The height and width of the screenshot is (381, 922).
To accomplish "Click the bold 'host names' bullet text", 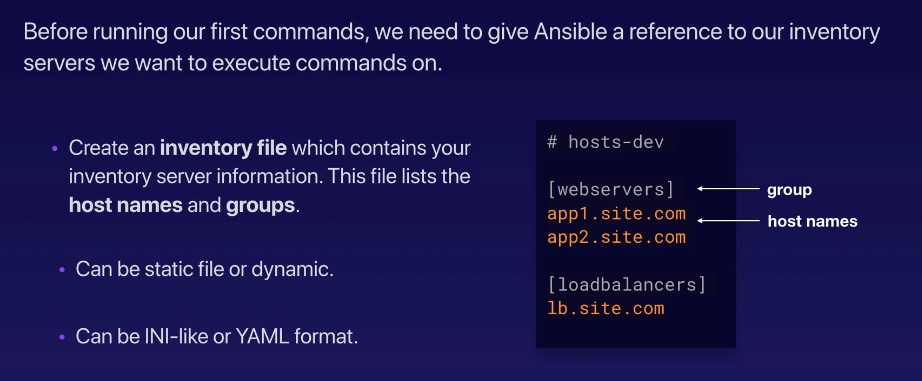I will pyautogui.click(x=125, y=206).
